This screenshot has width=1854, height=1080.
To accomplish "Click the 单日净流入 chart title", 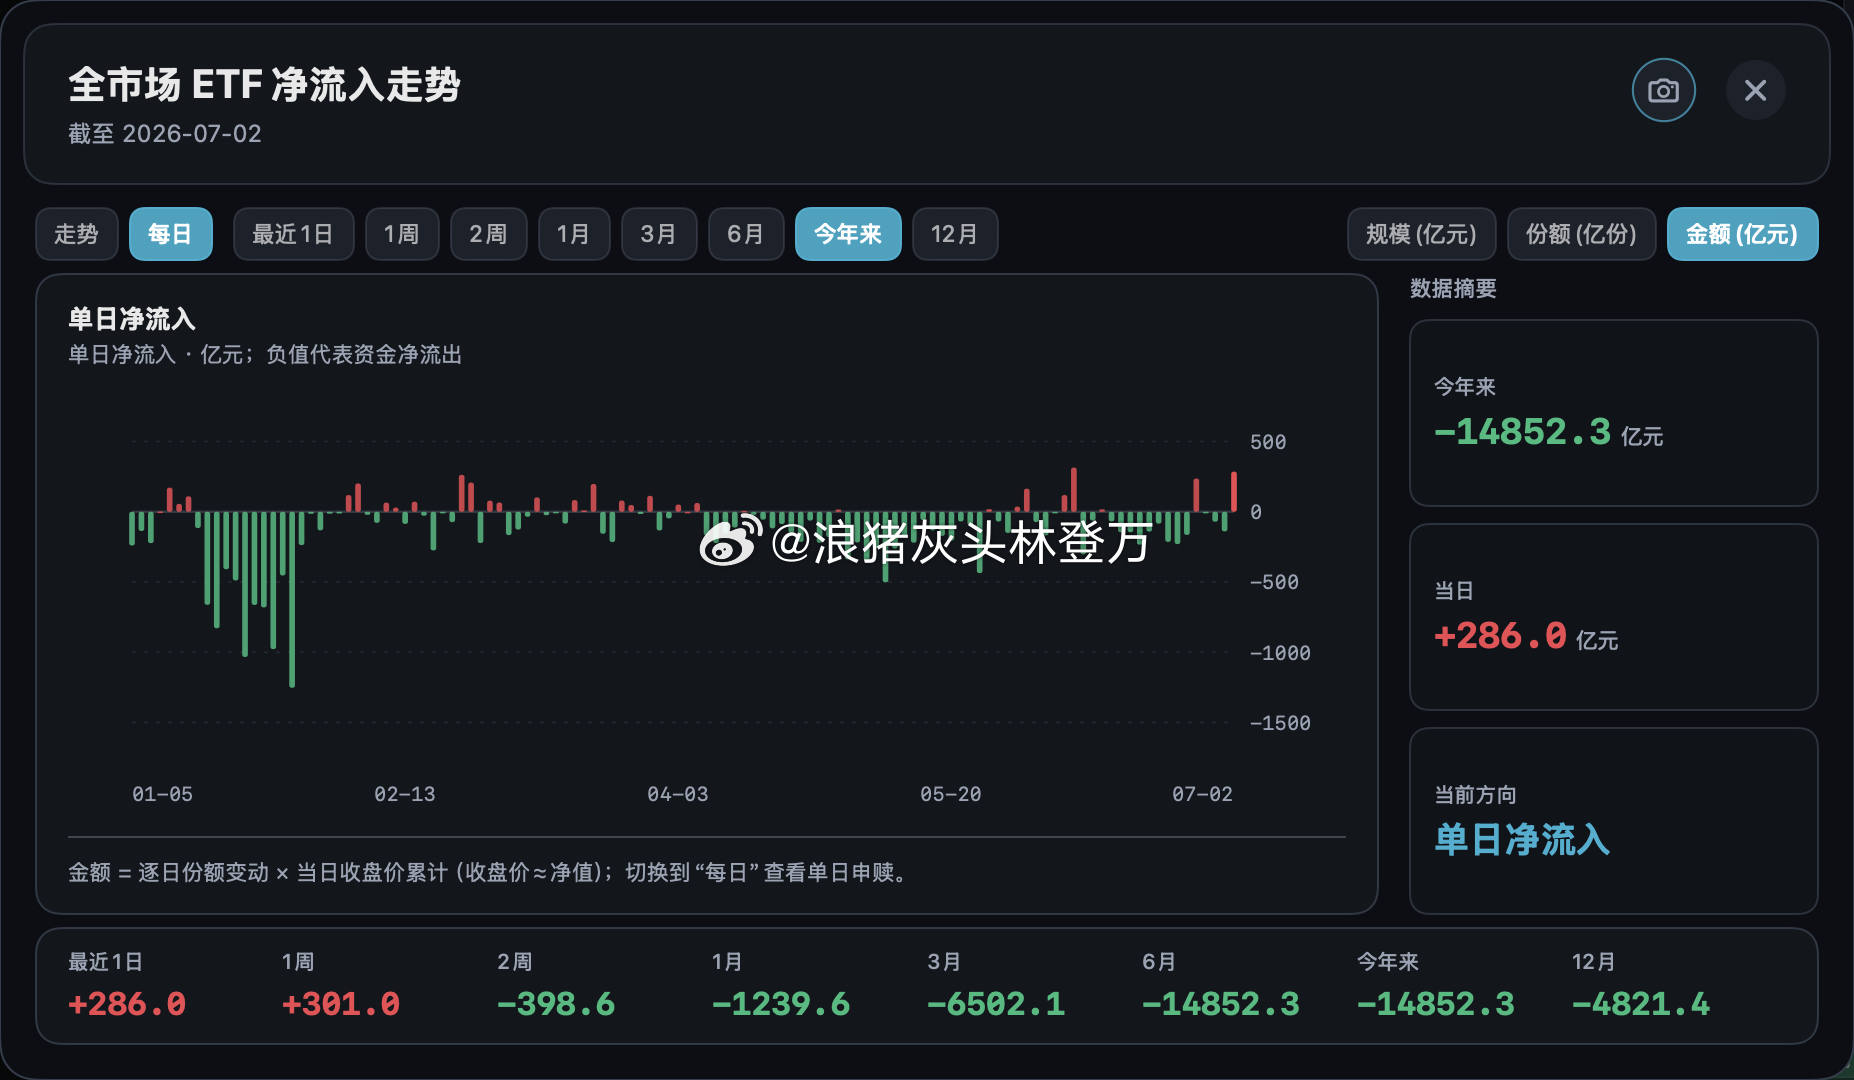I will tap(131, 319).
